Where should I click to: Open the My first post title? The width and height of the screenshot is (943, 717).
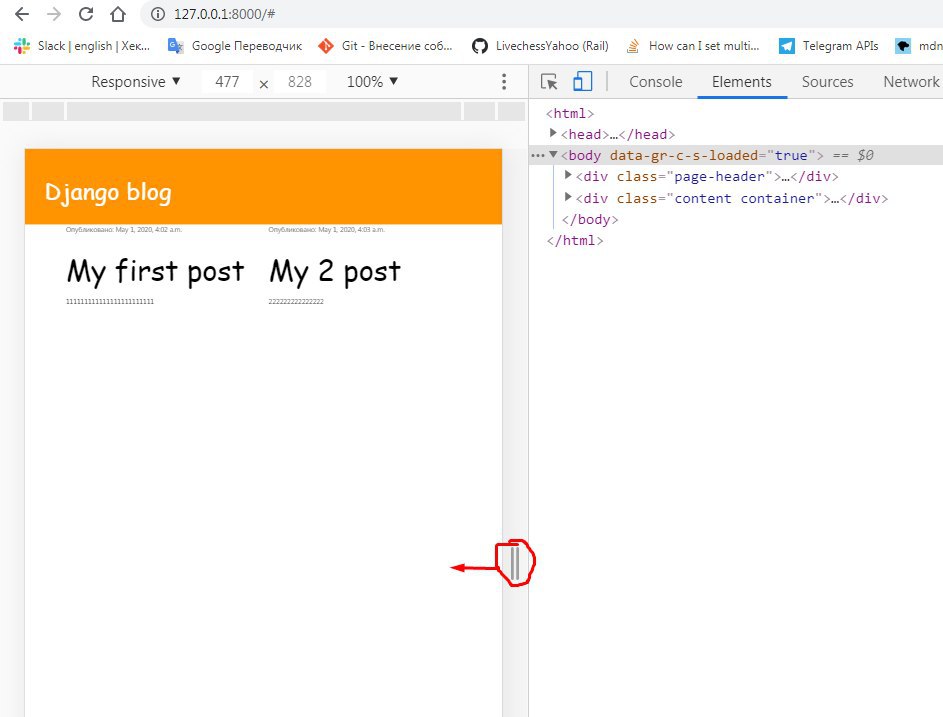click(156, 271)
